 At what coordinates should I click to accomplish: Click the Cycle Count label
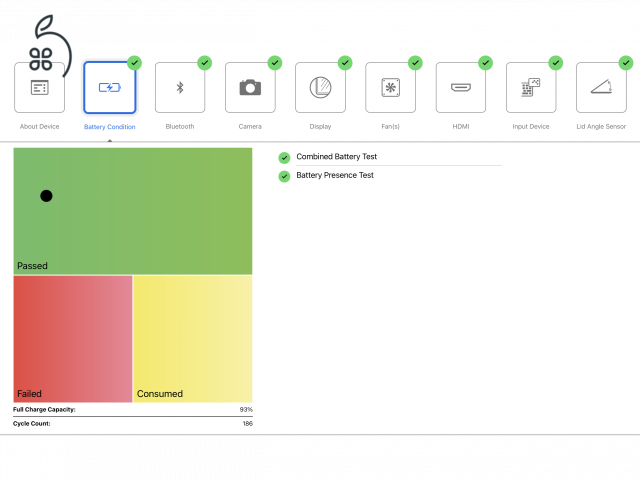pos(31,424)
